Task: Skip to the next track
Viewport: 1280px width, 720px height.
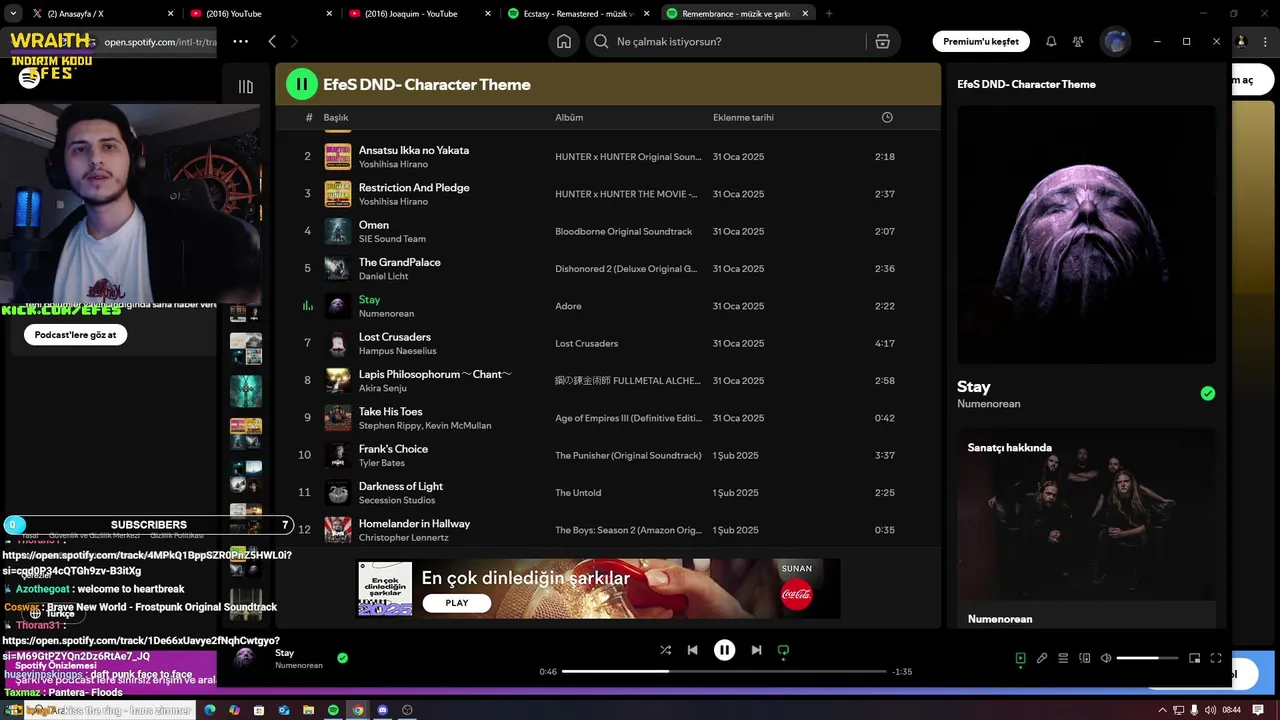Action: [x=756, y=650]
